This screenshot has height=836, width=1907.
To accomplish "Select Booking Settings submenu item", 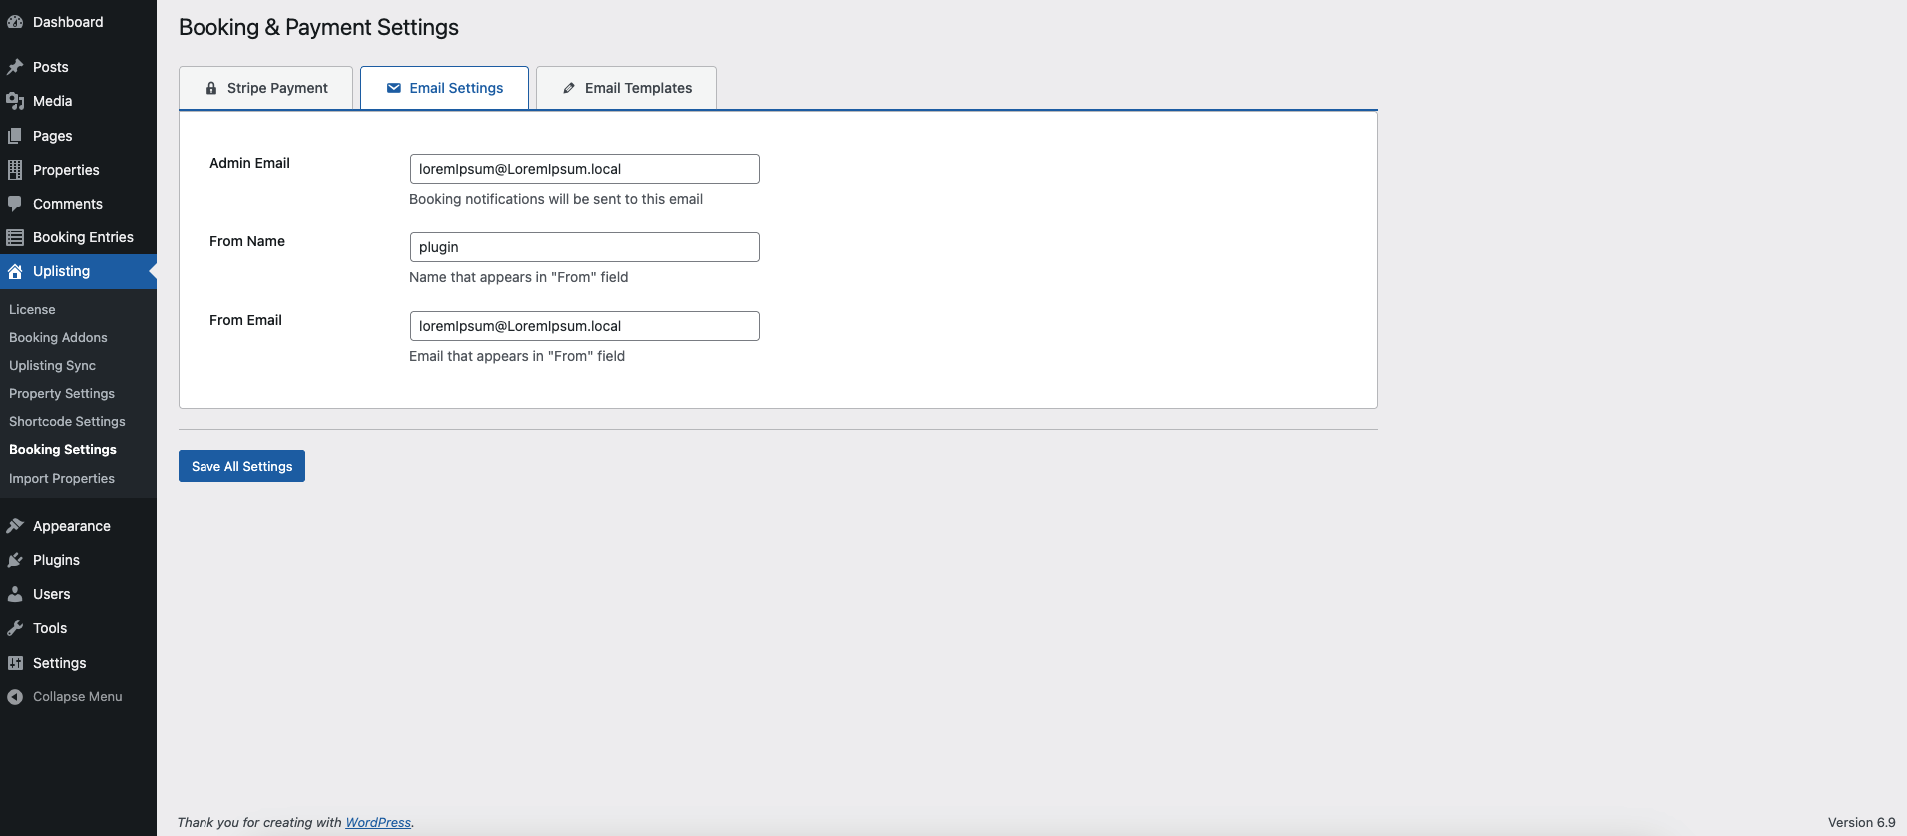I will (x=63, y=450).
